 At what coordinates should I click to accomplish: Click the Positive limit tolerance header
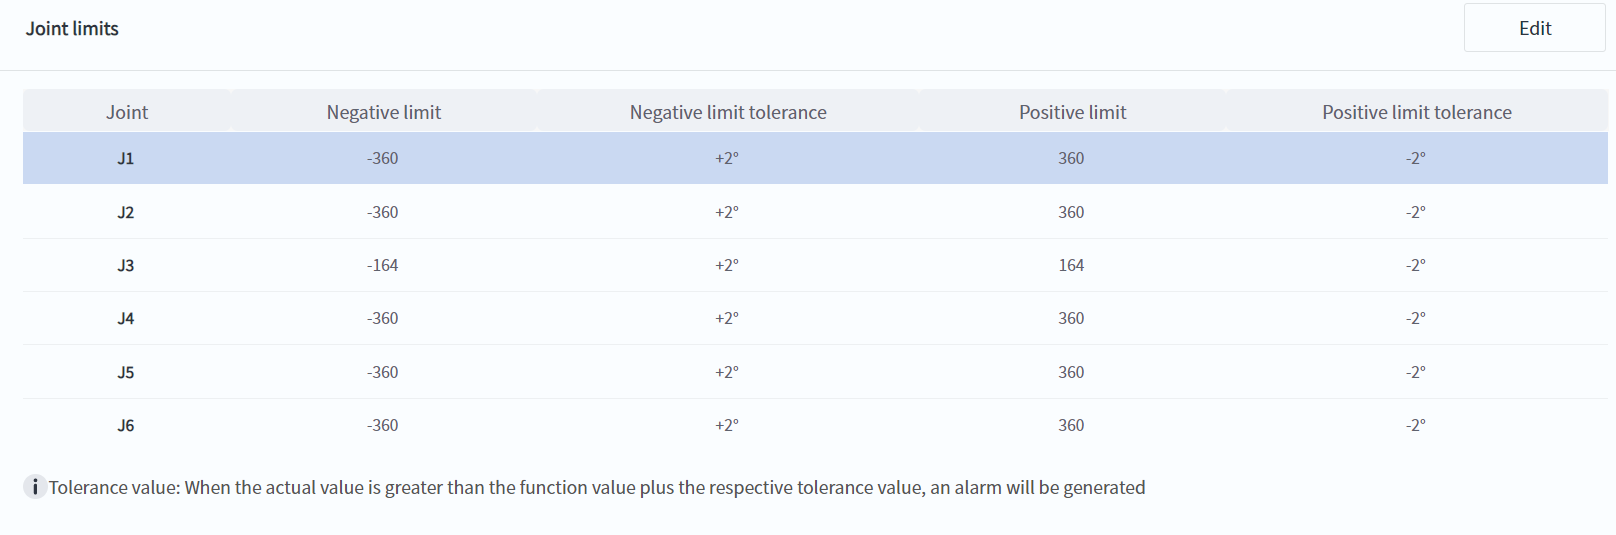1416,112
